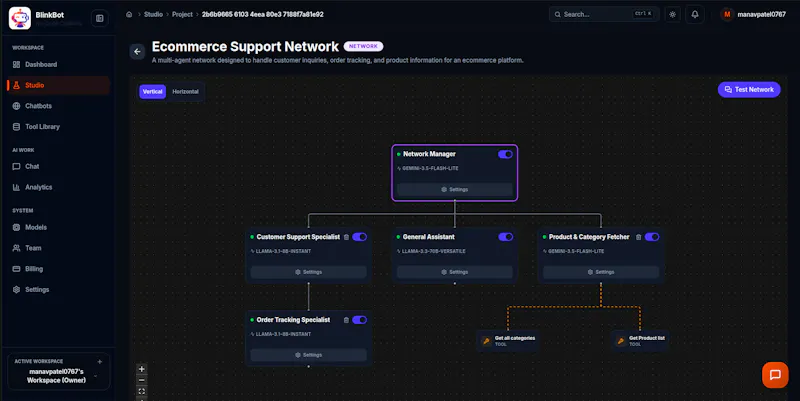The width and height of the screenshot is (800, 401).
Task: Select Studio in the sidebar
Action: [x=59, y=85]
